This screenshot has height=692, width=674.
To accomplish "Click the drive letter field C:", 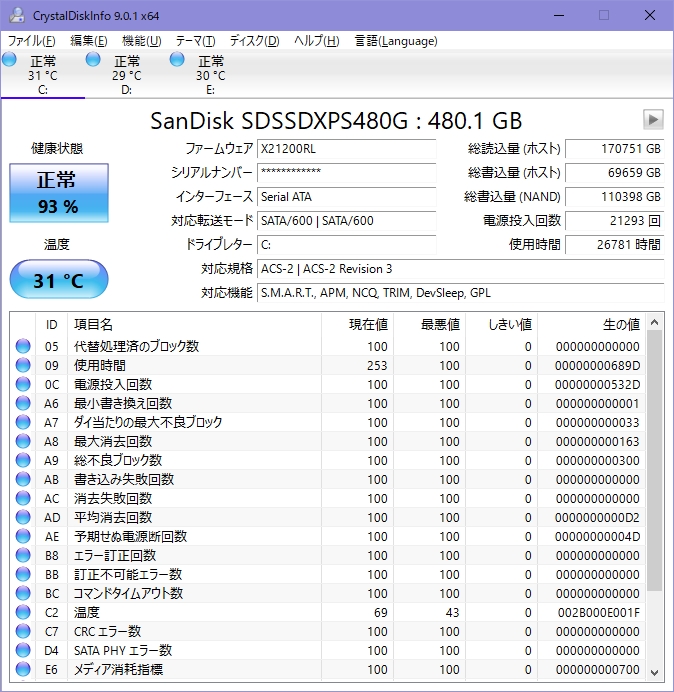I will (346, 244).
